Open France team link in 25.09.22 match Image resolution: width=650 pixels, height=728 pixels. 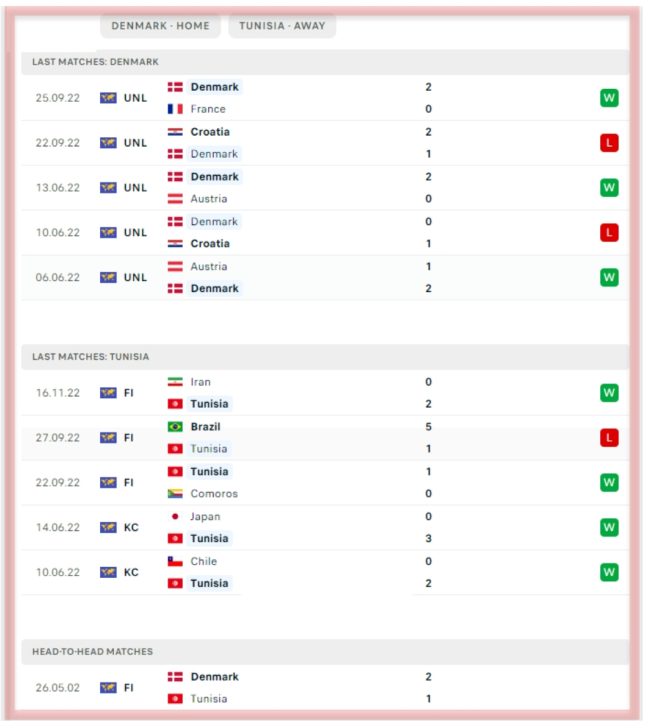pyautogui.click(x=208, y=109)
